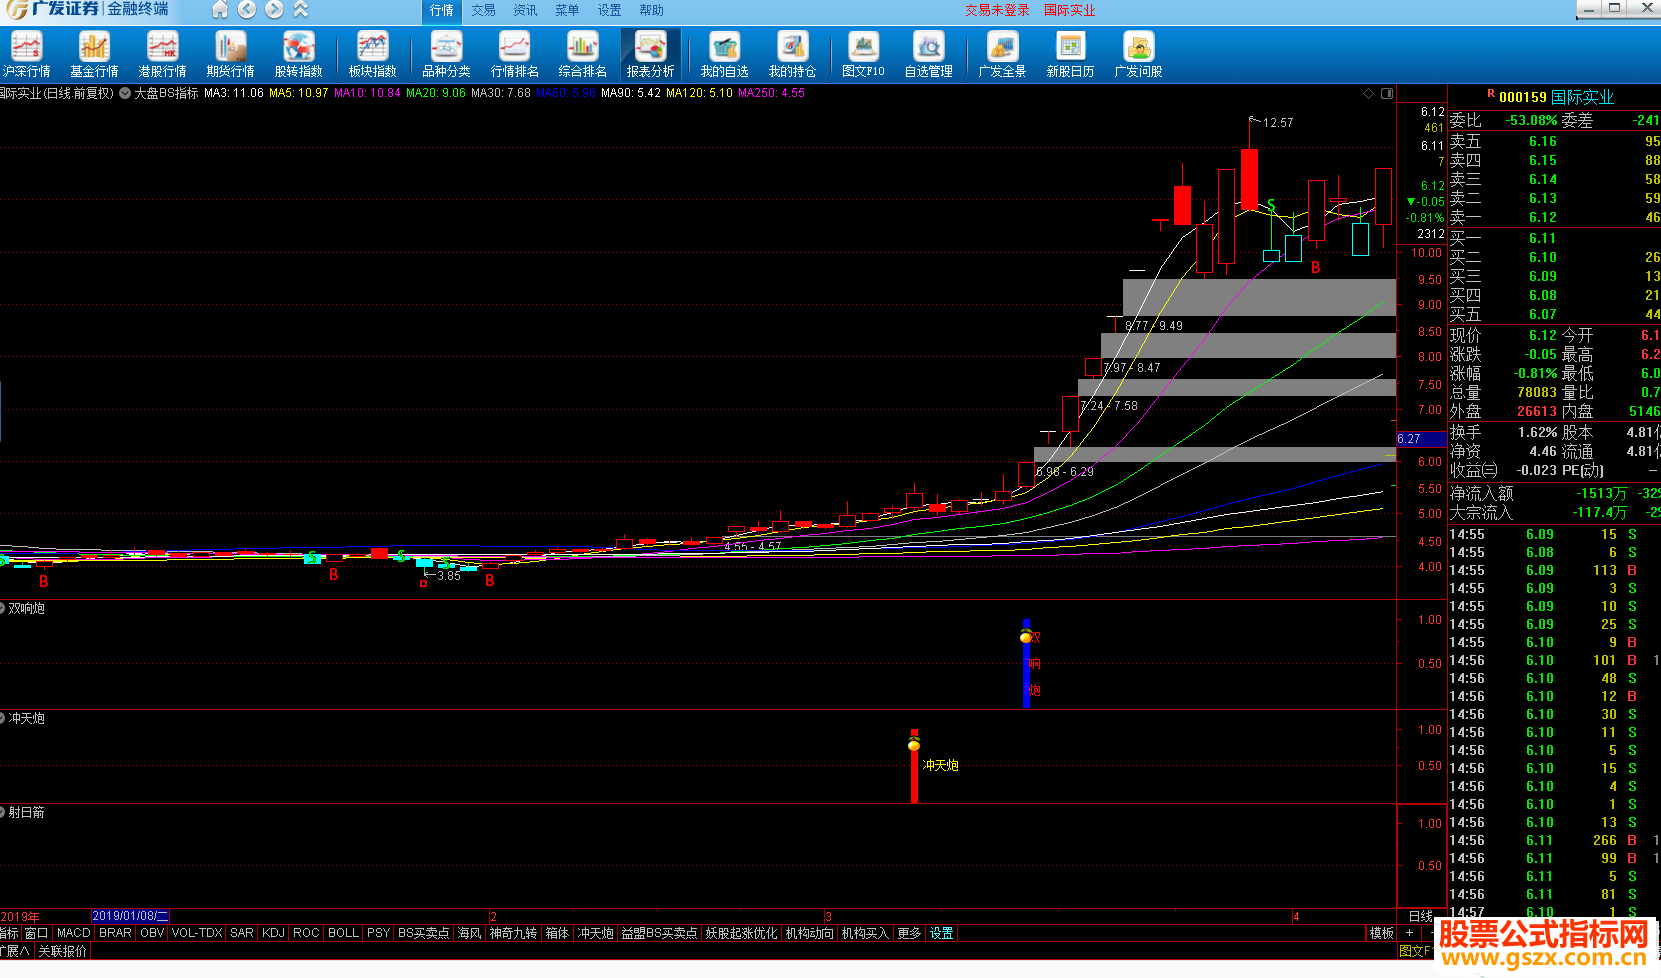The height and width of the screenshot is (978, 1661).
Task: Open 图文F10 company info icon
Action: click(x=863, y=55)
